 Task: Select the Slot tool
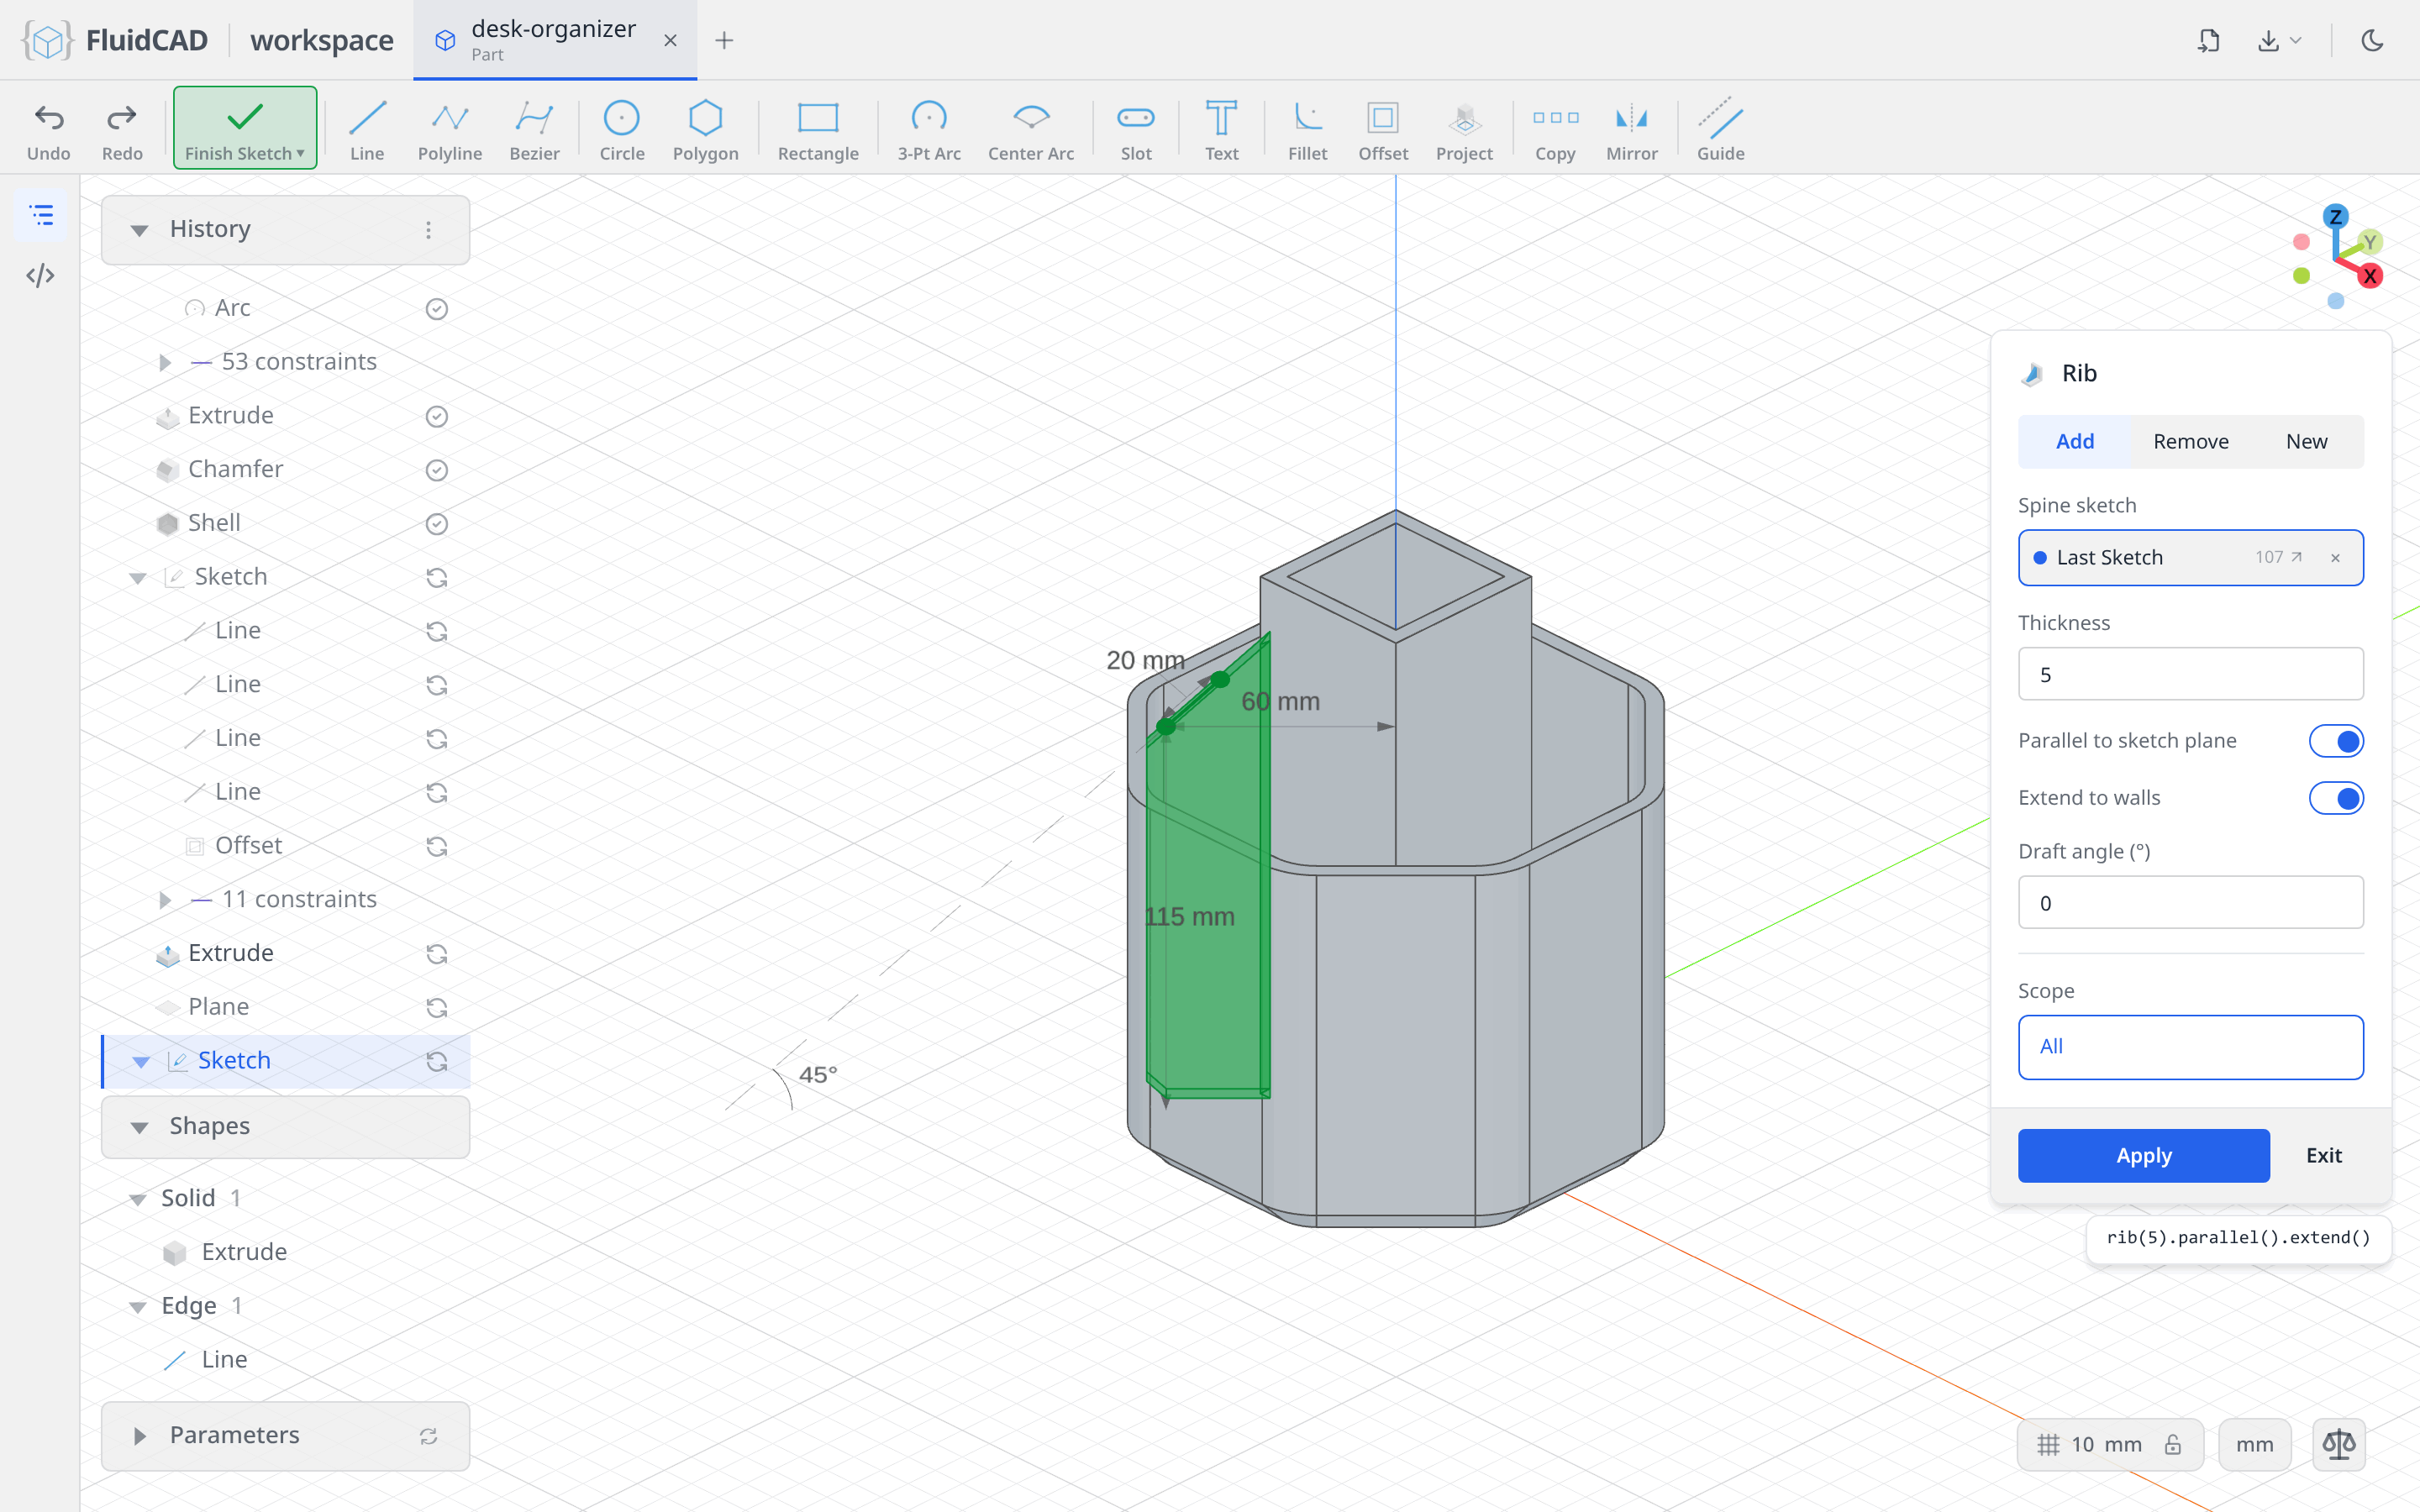1136,129
